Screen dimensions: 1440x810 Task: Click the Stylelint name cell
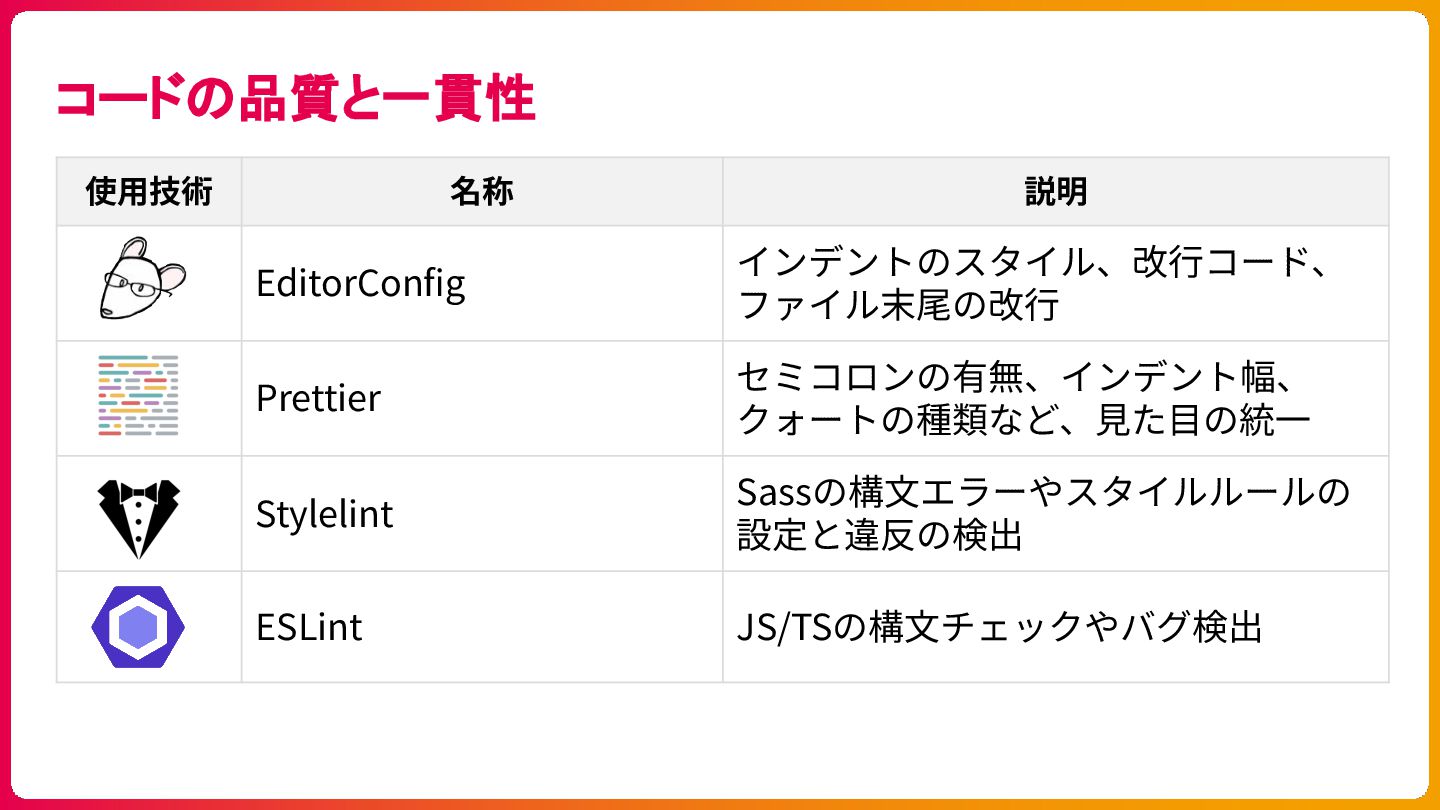tap(324, 514)
